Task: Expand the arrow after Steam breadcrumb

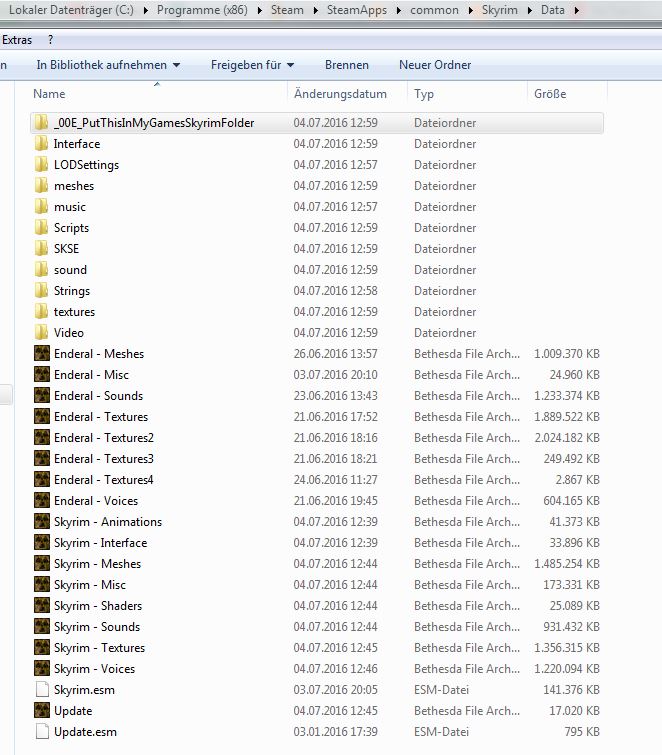Action: coord(315,10)
